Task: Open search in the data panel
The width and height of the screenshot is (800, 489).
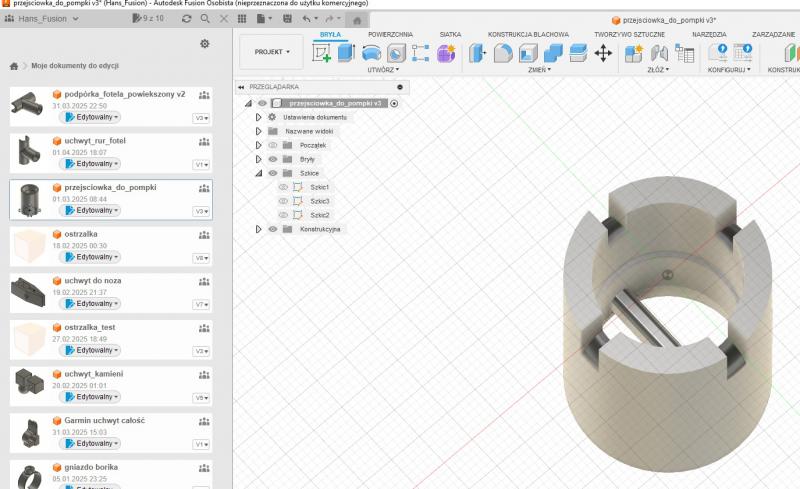Action: tap(205, 19)
